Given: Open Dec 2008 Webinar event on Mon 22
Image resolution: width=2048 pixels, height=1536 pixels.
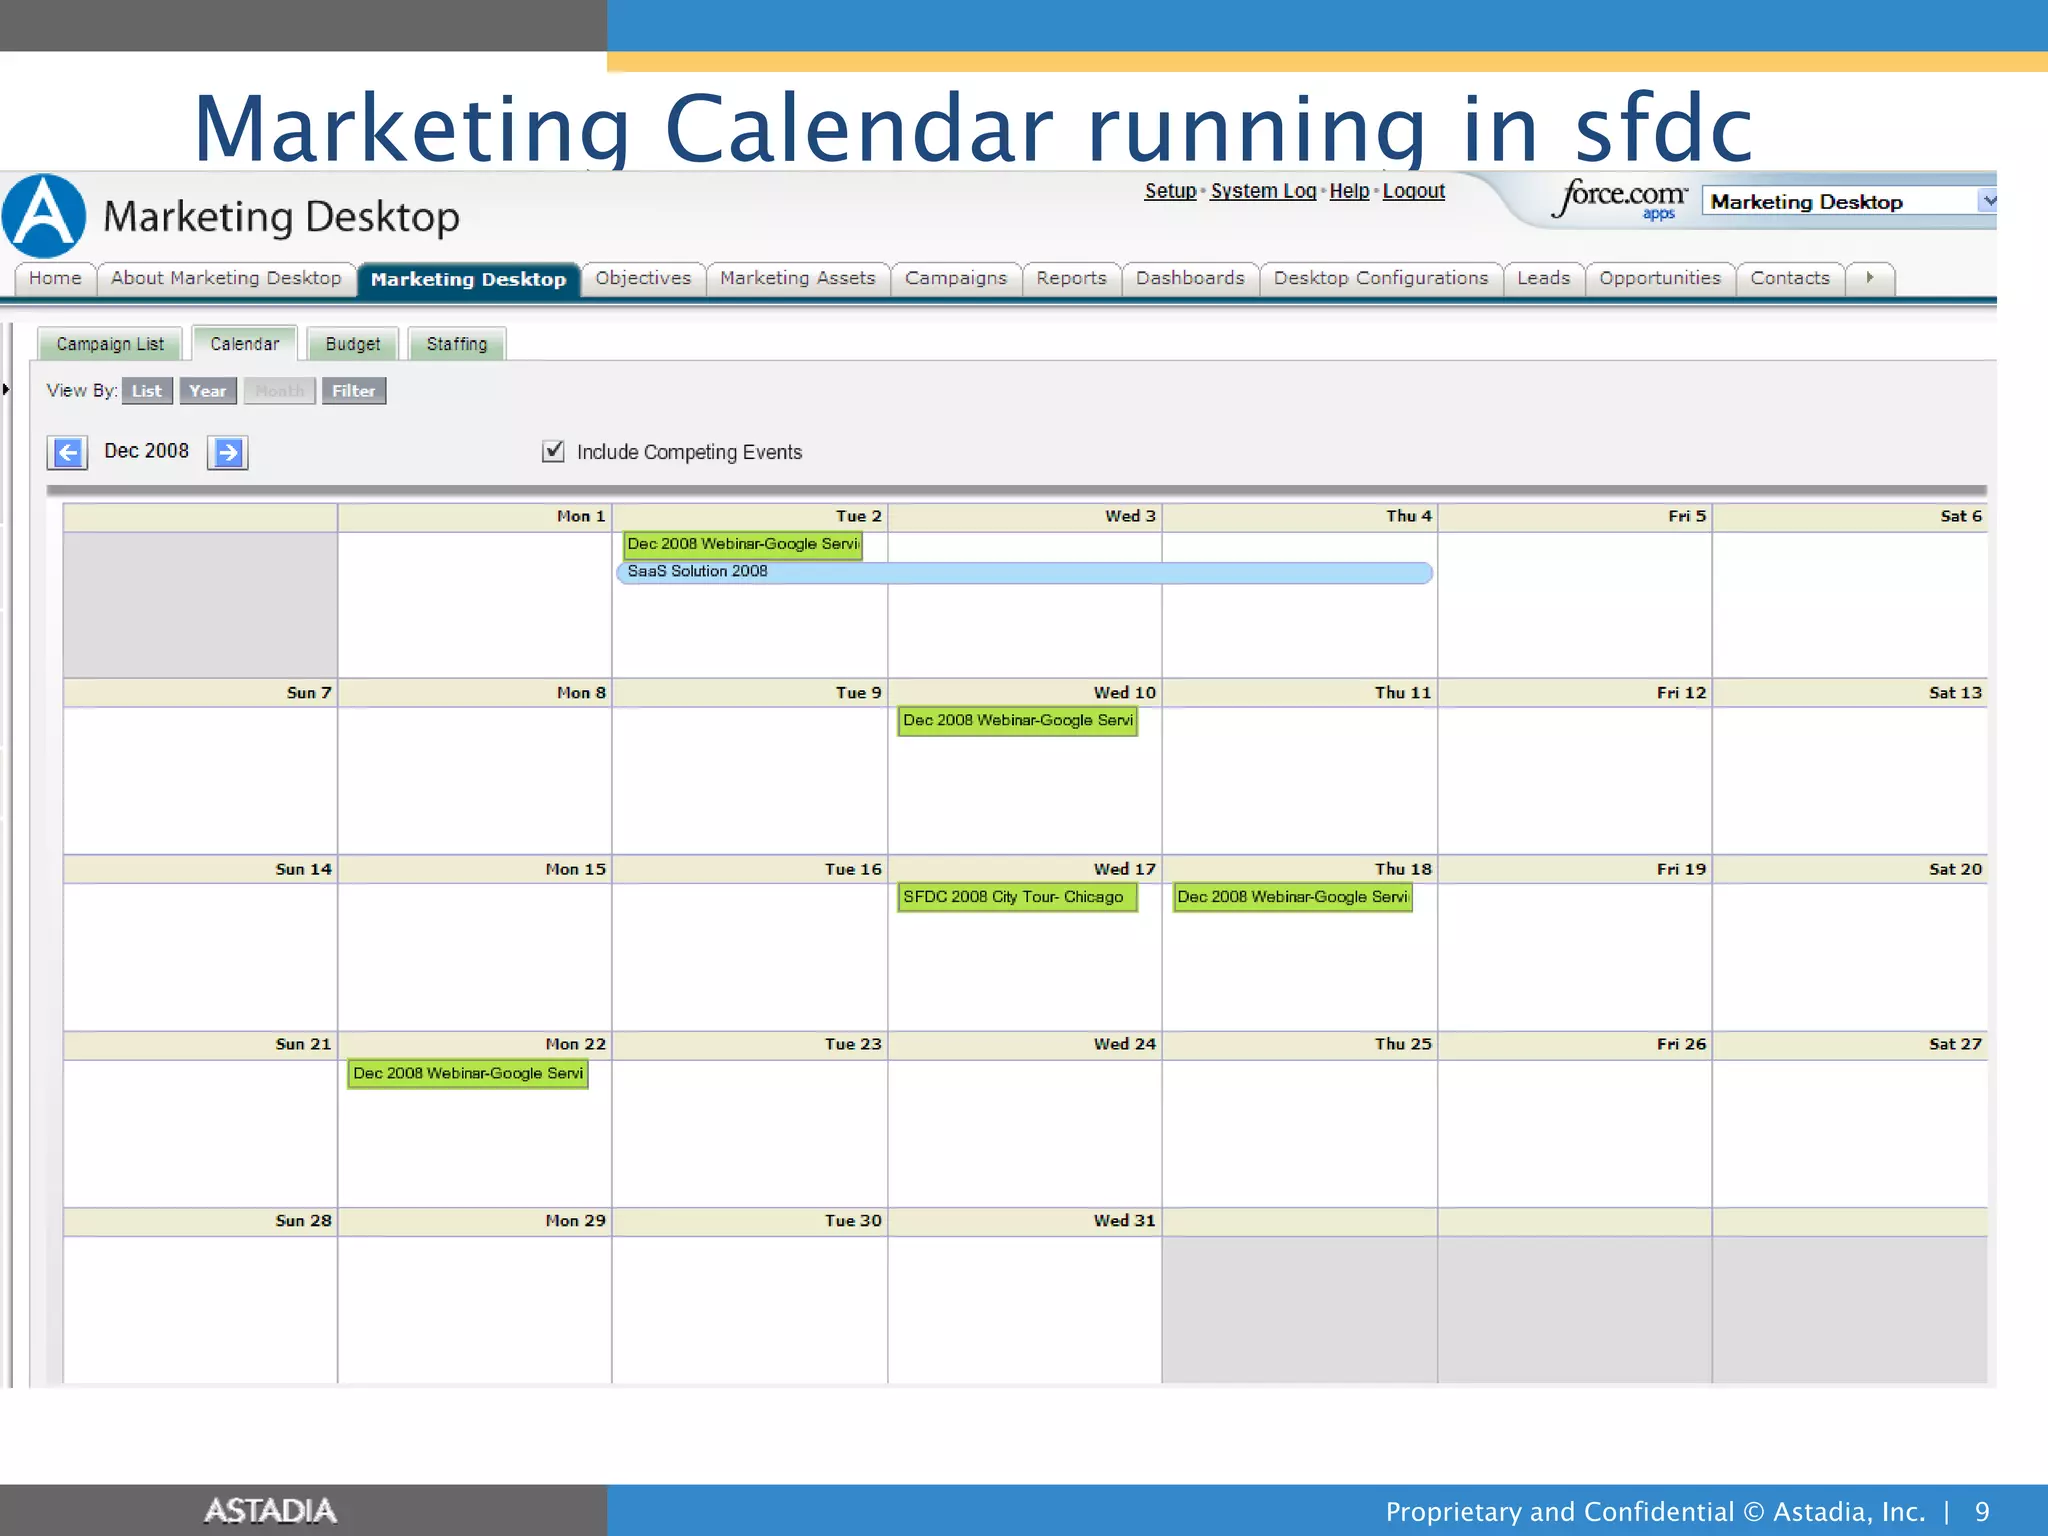Looking at the screenshot, I should point(468,1074).
